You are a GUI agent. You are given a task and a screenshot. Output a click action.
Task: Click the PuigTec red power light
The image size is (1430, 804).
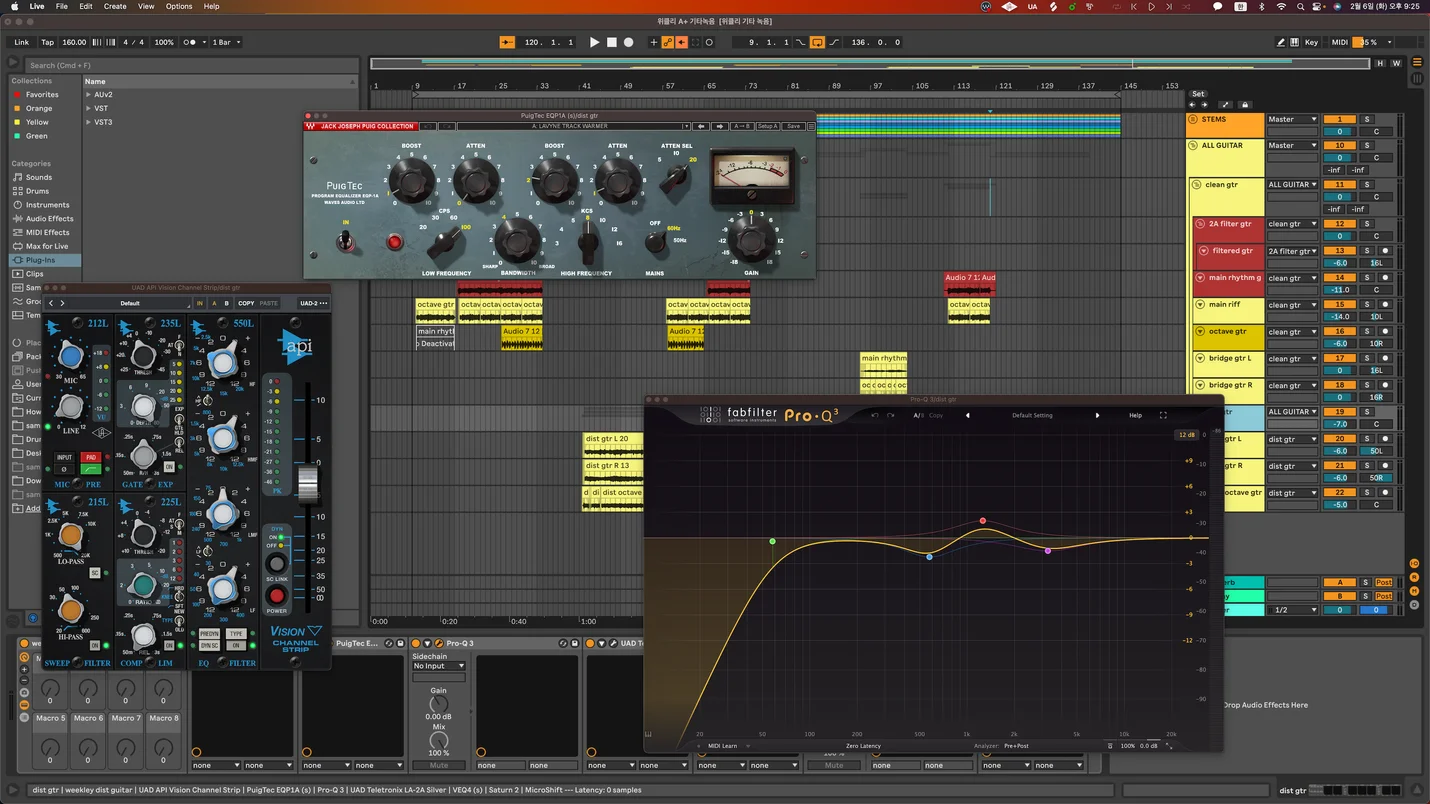tap(394, 241)
